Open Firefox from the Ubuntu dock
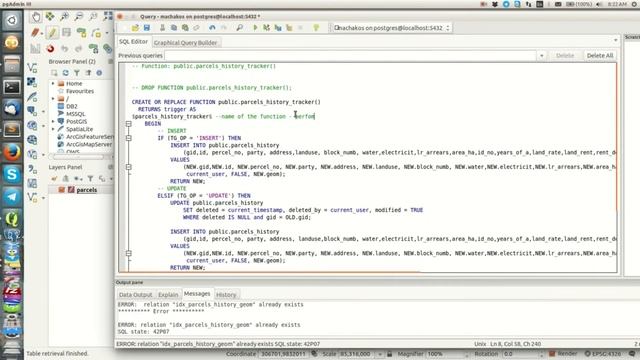The width and height of the screenshot is (640, 360). 12,152
